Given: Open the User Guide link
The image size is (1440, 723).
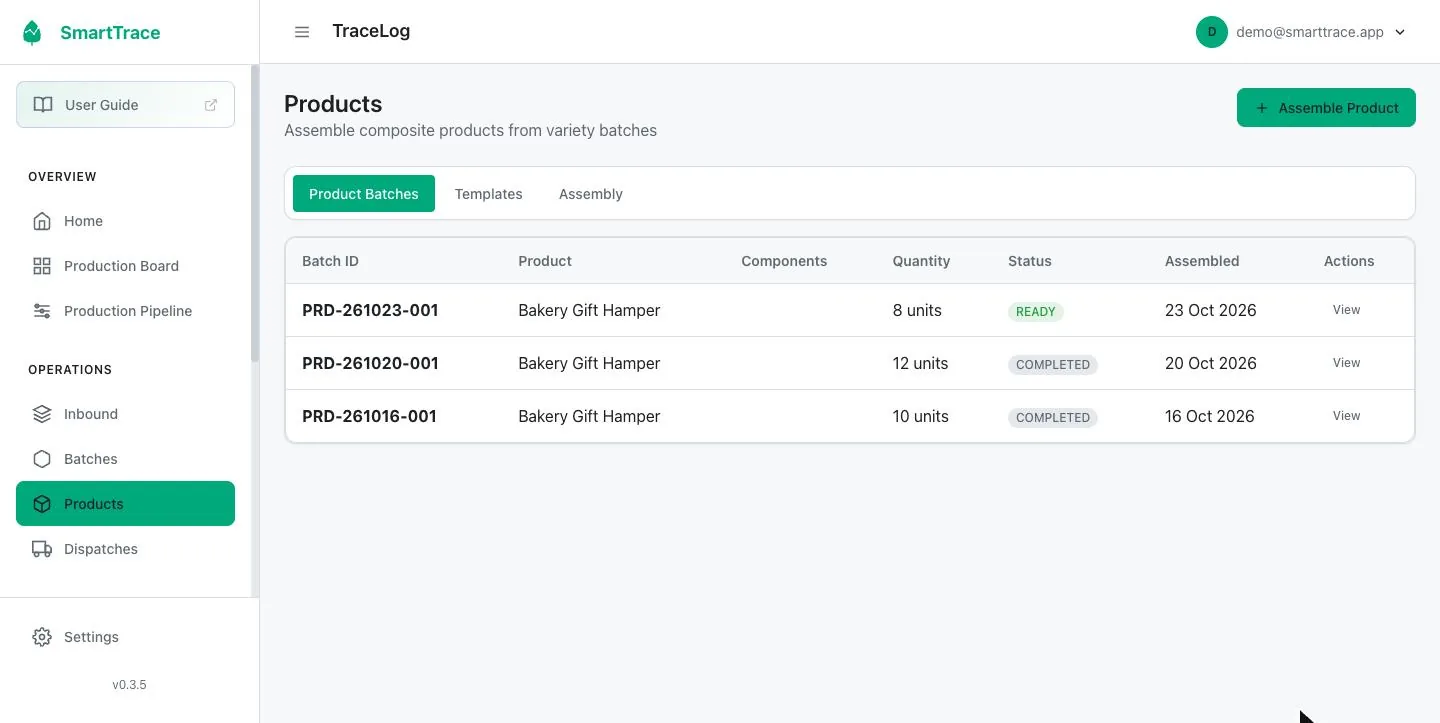Looking at the screenshot, I should pyautogui.click(x=125, y=105).
